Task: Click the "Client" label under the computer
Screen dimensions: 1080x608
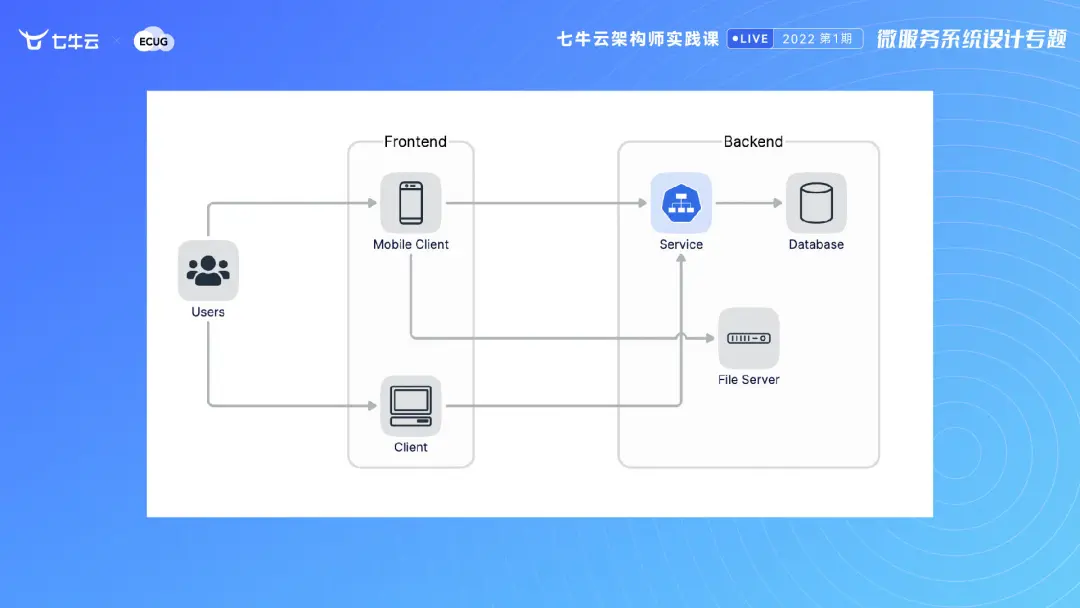Action: pyautogui.click(x=410, y=447)
